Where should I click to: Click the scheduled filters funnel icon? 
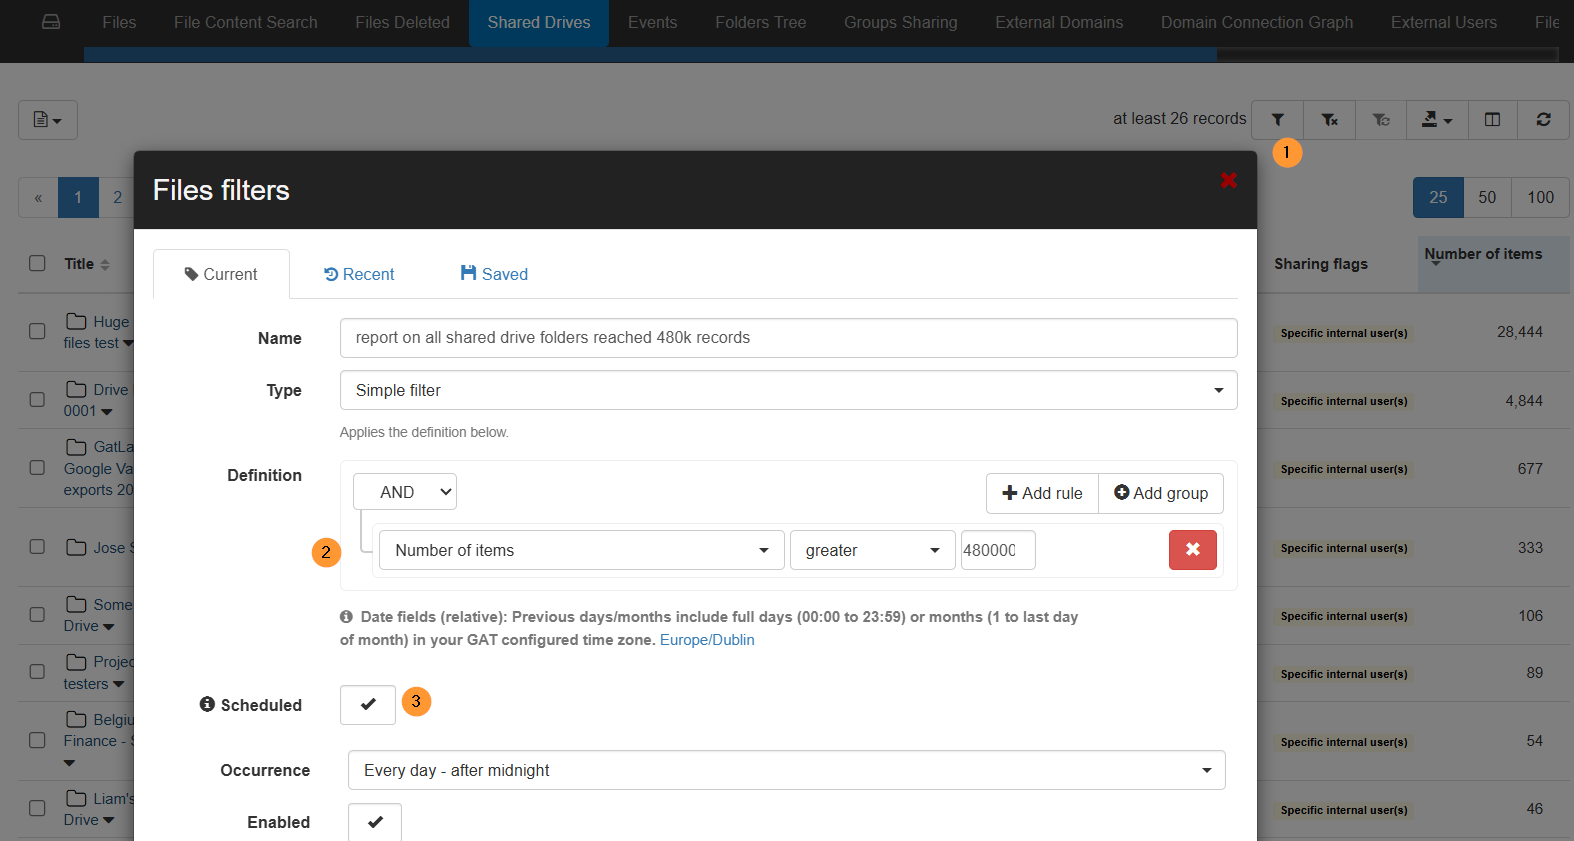[1381, 119]
